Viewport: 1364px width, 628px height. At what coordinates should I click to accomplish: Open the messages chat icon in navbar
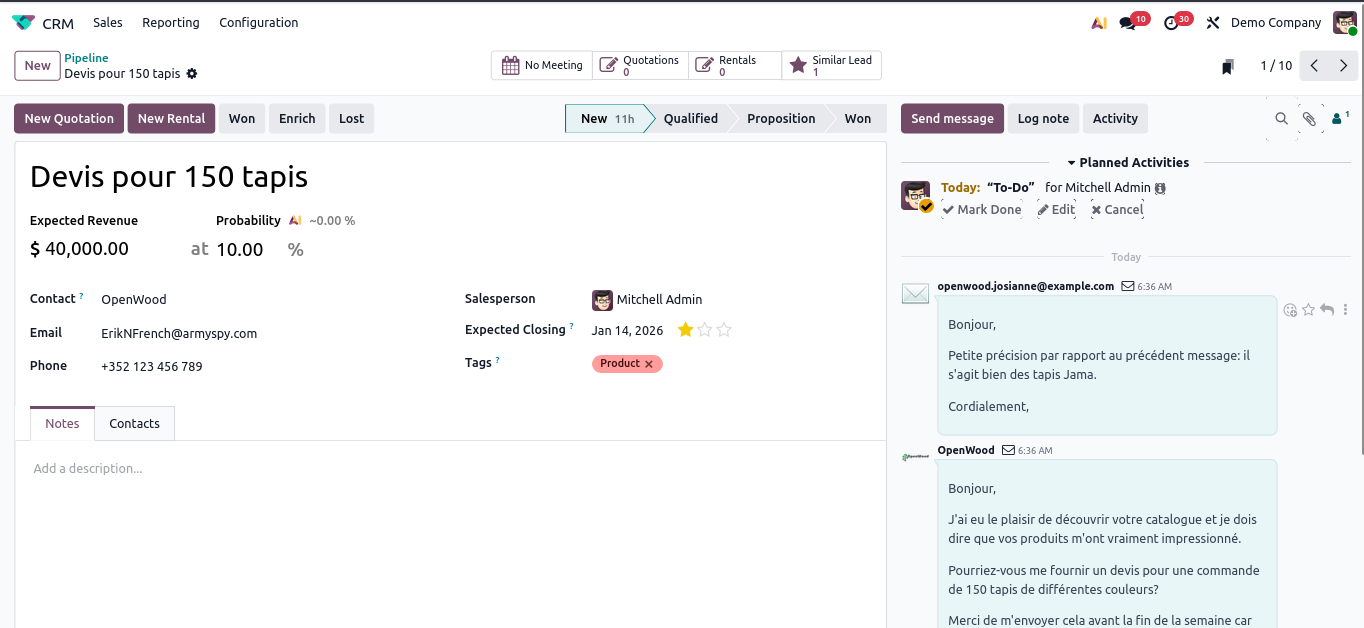coord(1128,23)
